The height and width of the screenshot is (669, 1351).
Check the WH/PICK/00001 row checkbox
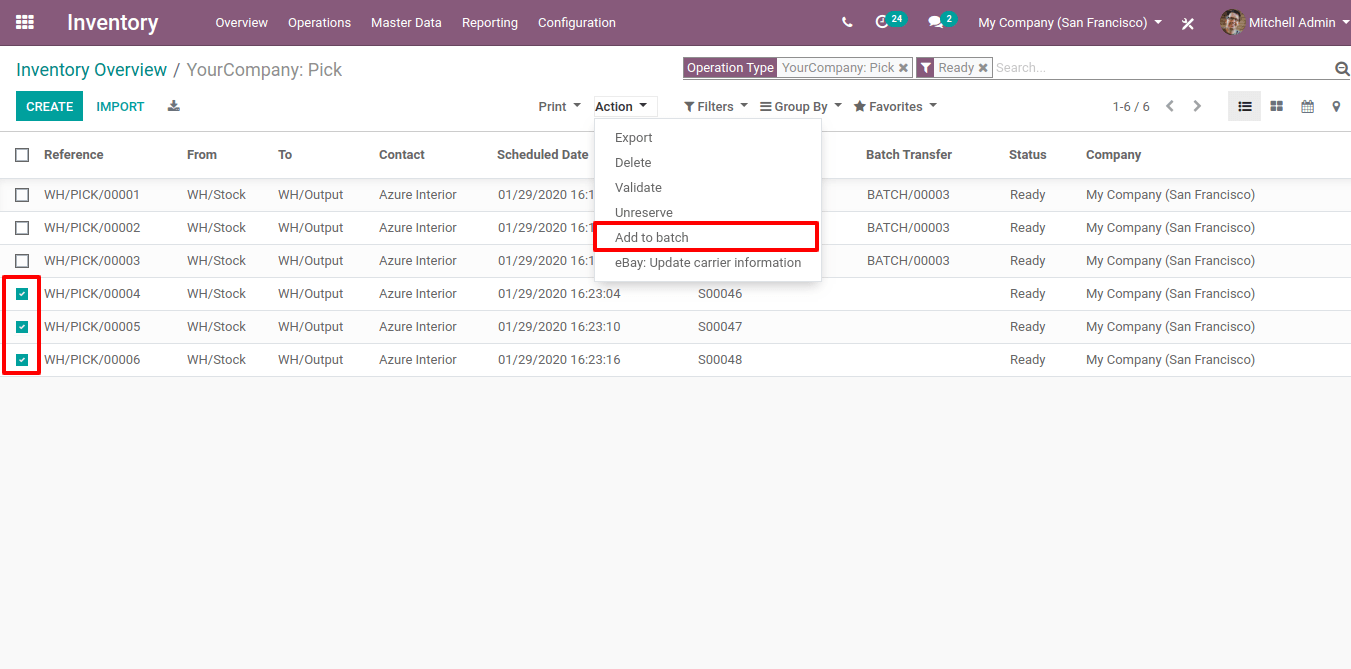click(x=22, y=194)
